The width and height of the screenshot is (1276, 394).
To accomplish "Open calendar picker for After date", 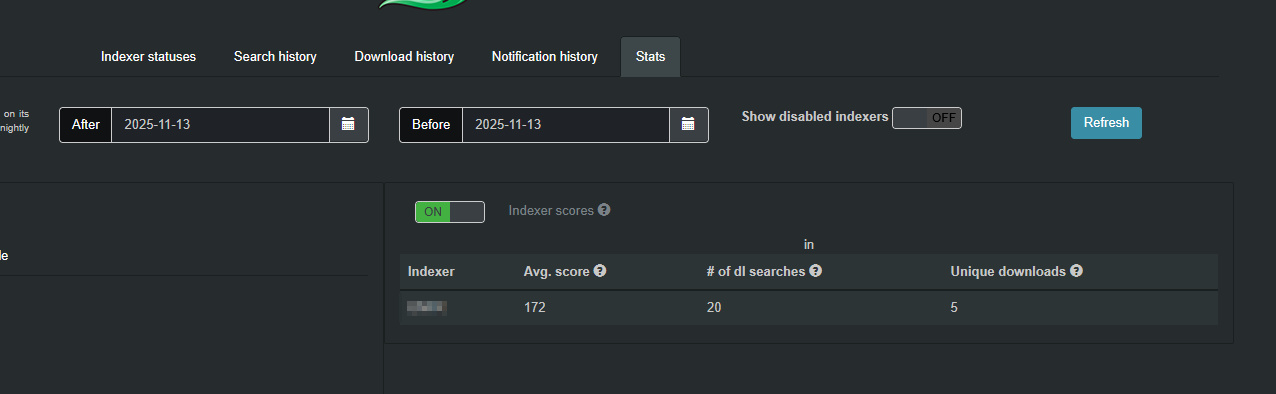I will [x=348, y=125].
